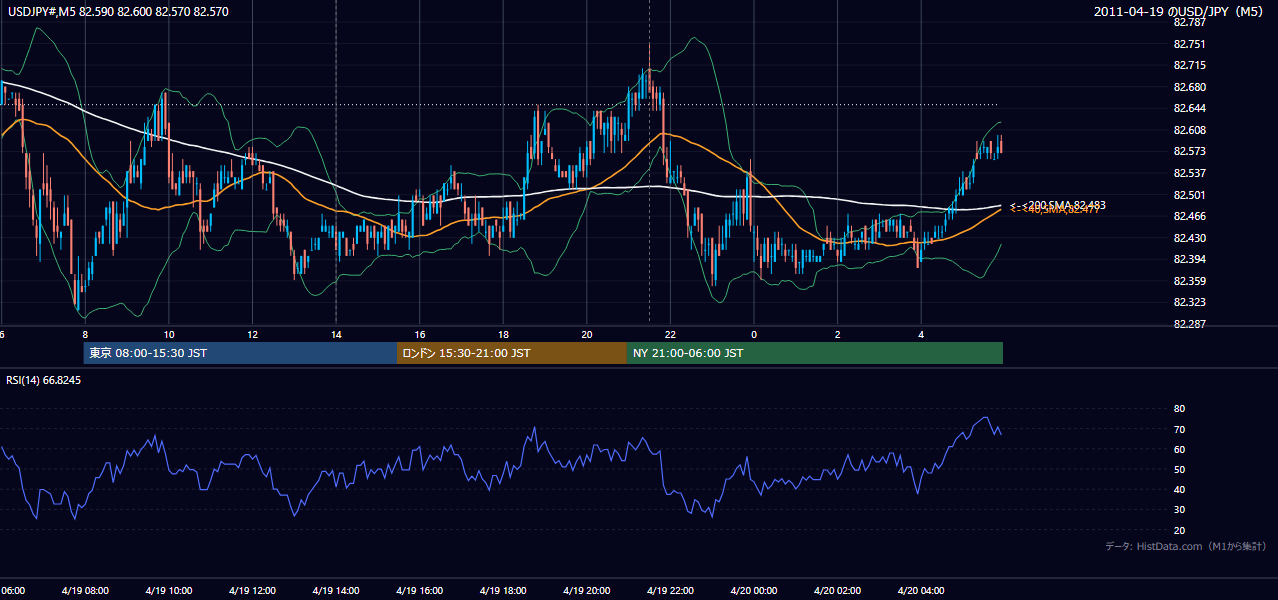
Task: Click hour tick 8 under the price chart
Action: coord(85,334)
